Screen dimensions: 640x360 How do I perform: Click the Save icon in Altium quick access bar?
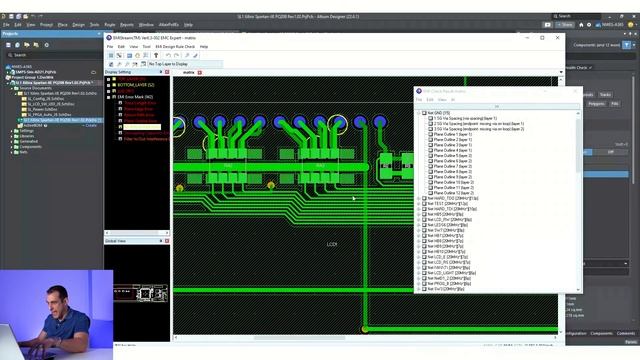click(11, 16)
